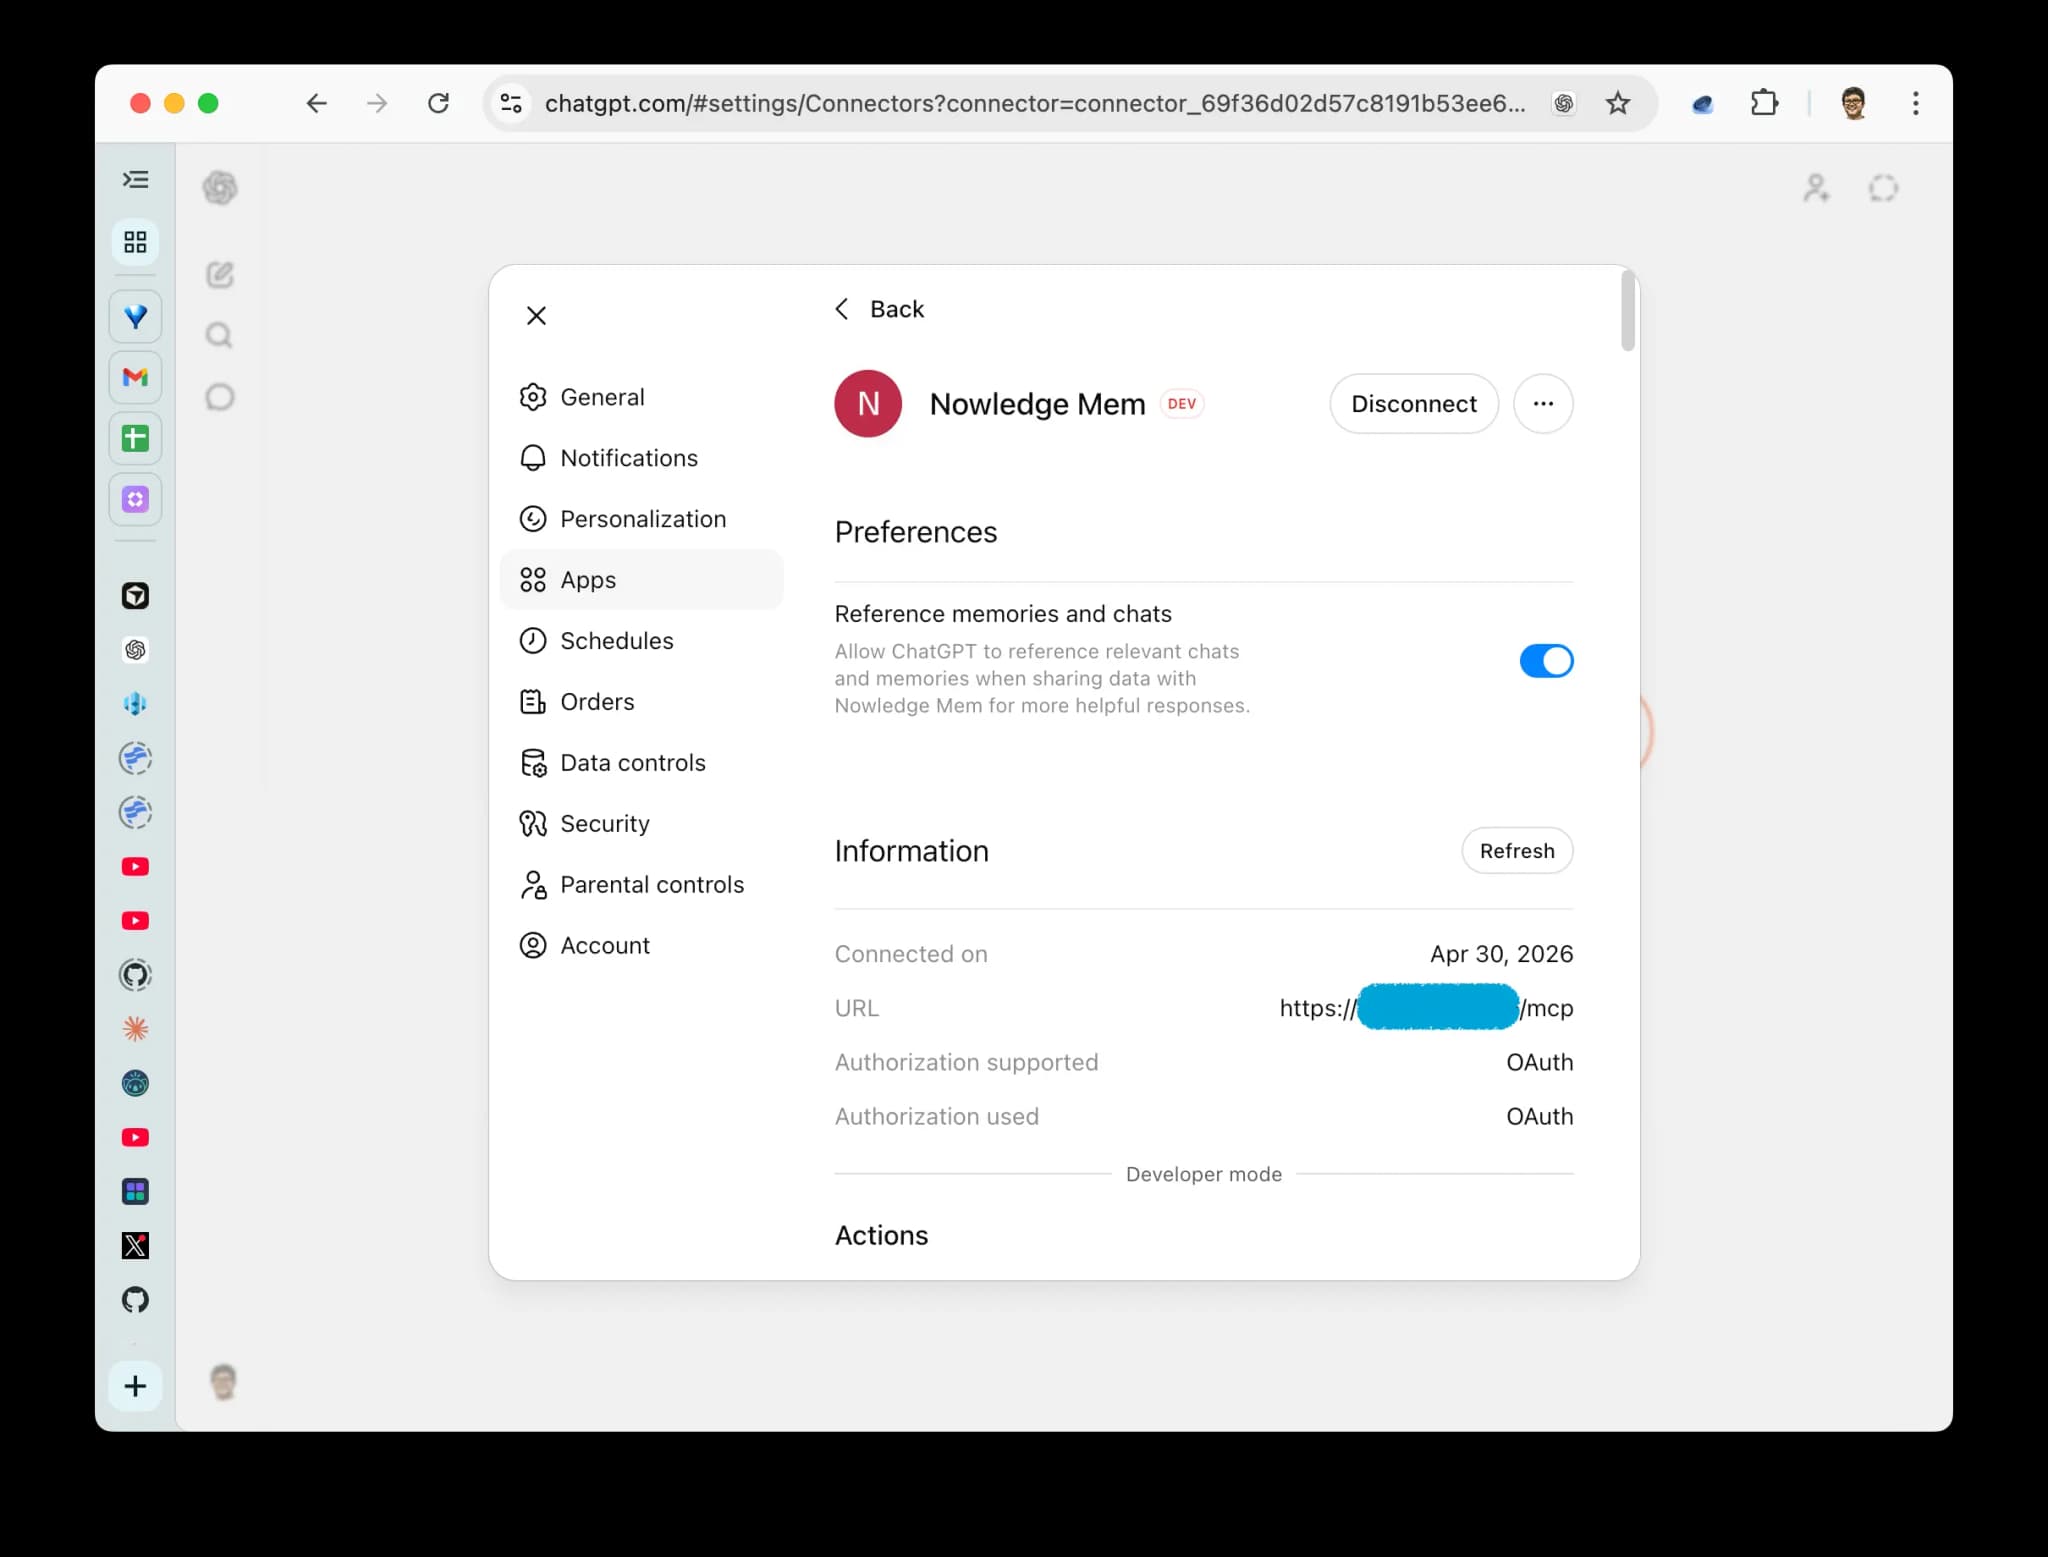Open the browser profile avatar
Viewport: 2048px width, 1557px height.
[x=1853, y=103]
